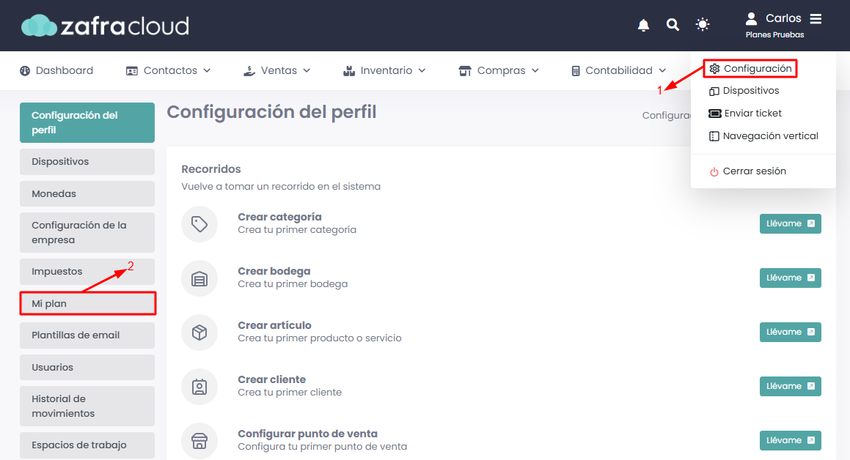
Task: Click the tag icon for Crear categoría
Action: pos(199,224)
